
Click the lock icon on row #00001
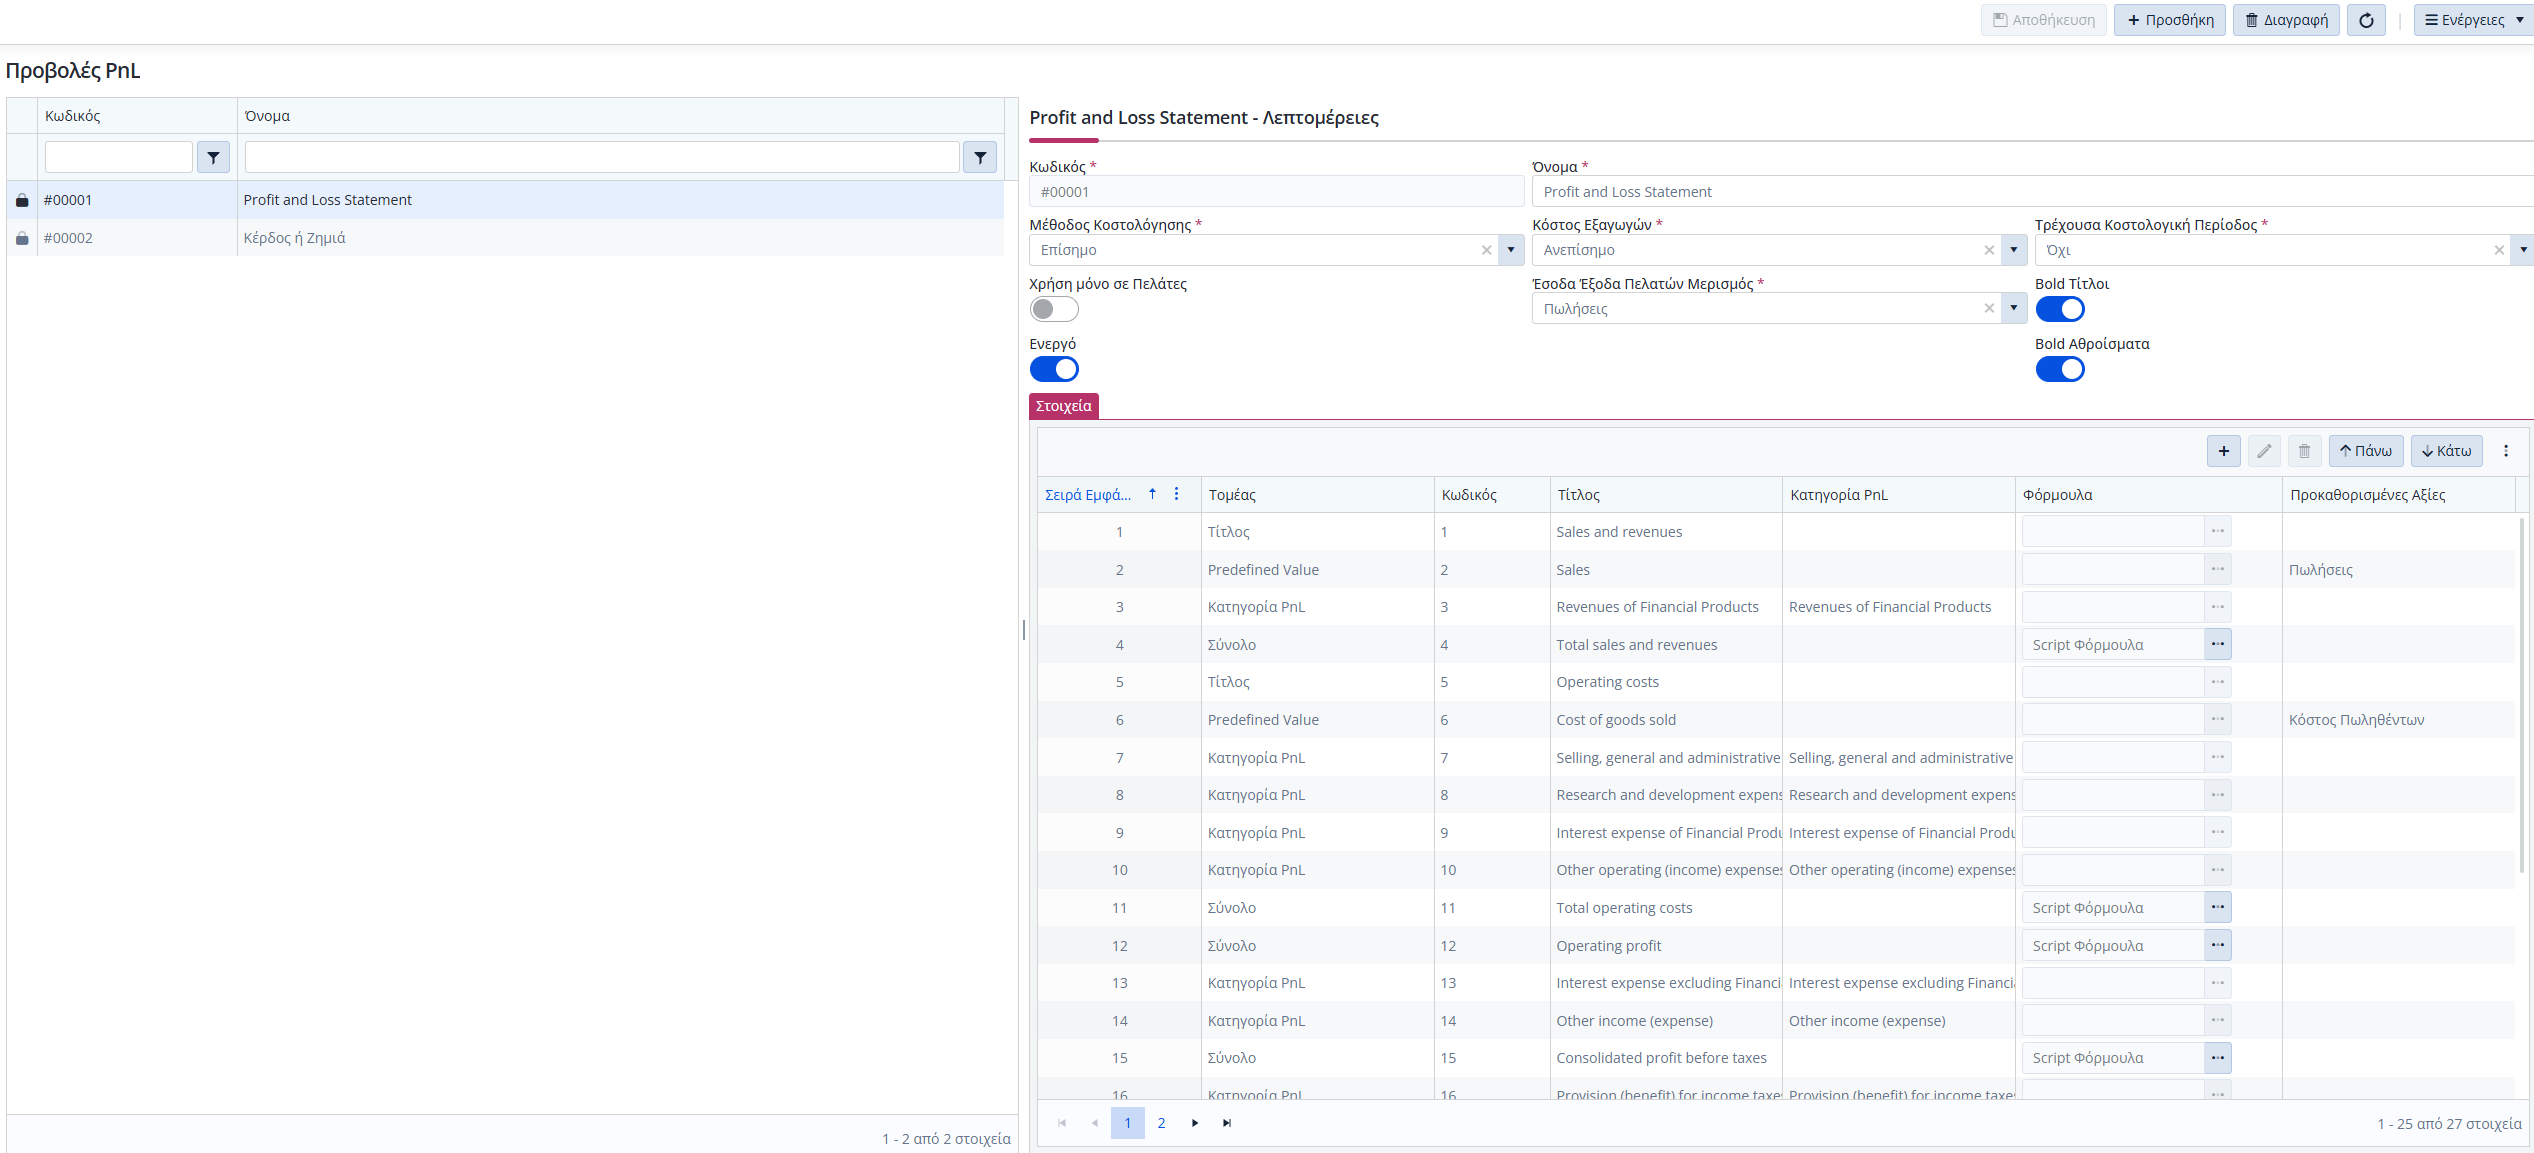[x=22, y=200]
